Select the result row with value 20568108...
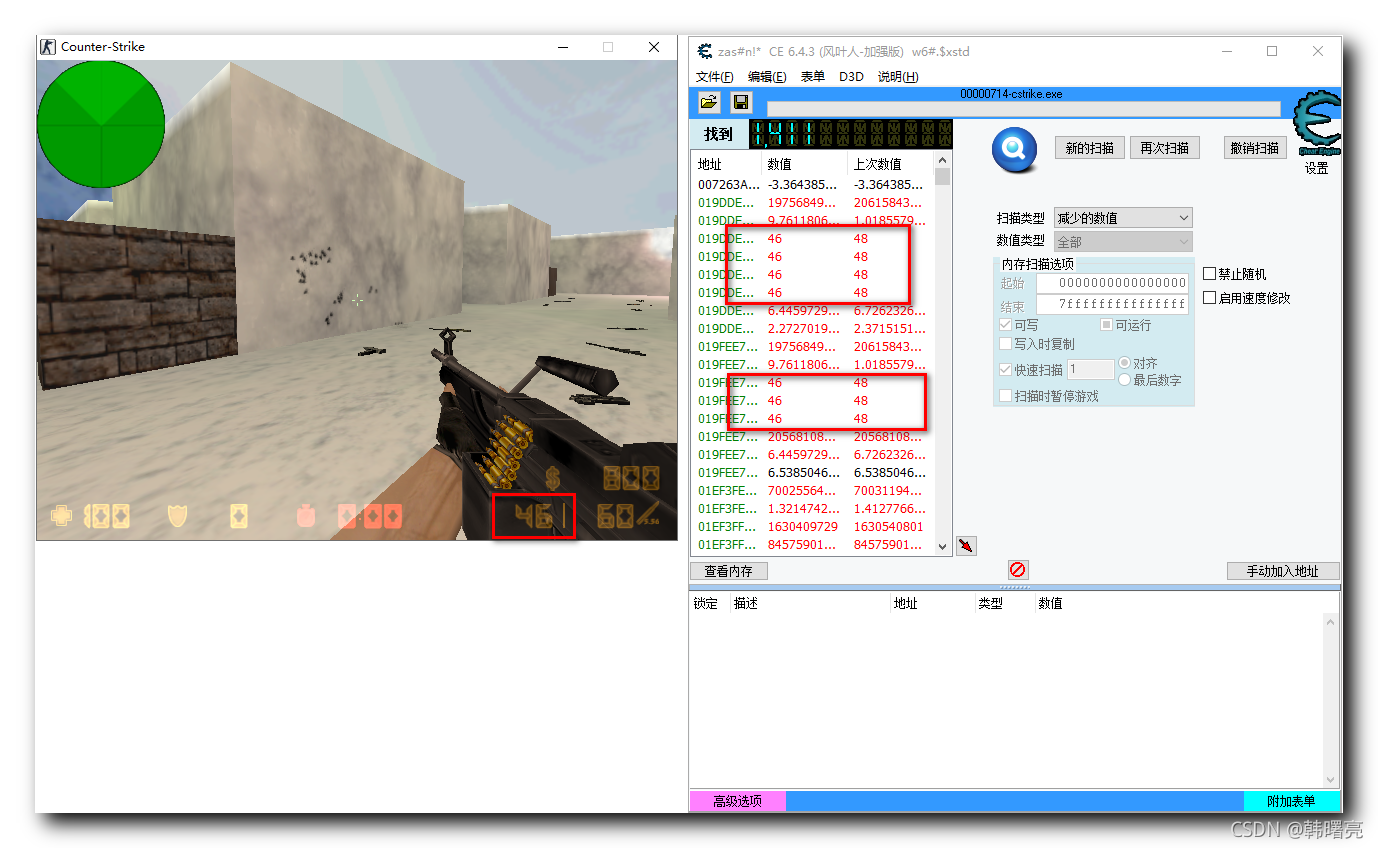This screenshot has height=848, width=1378. click(812, 437)
